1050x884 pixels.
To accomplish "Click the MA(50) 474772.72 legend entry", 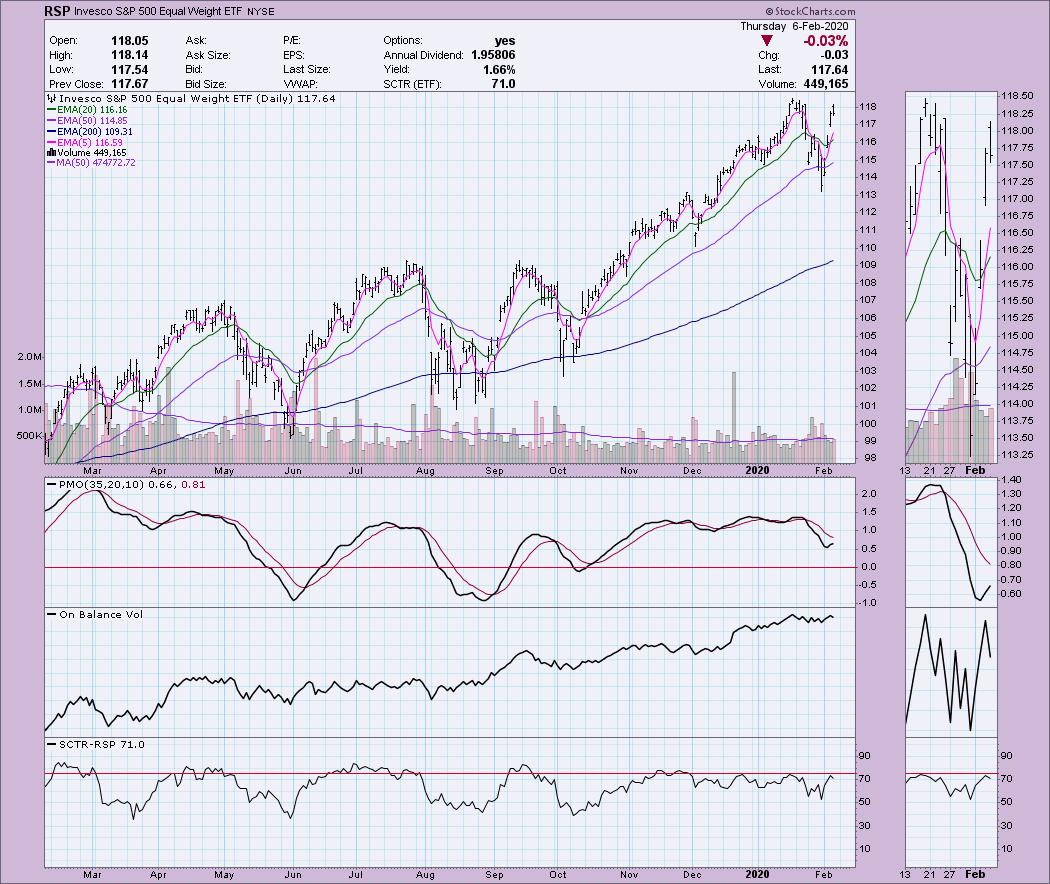I will 91,163.
